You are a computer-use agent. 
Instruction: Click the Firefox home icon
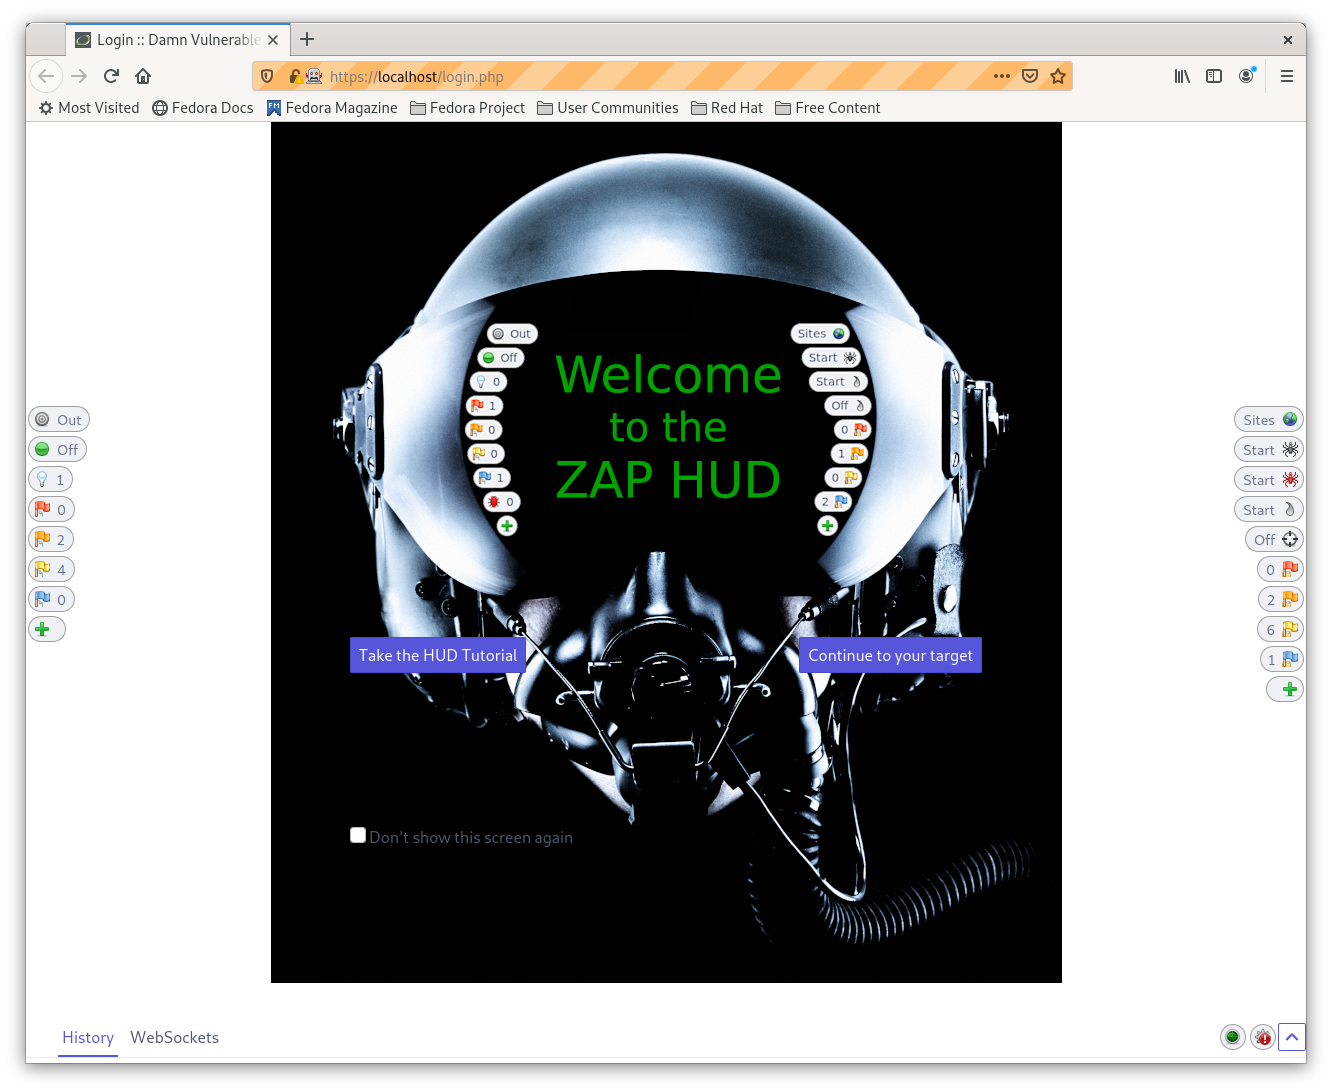[x=143, y=76]
